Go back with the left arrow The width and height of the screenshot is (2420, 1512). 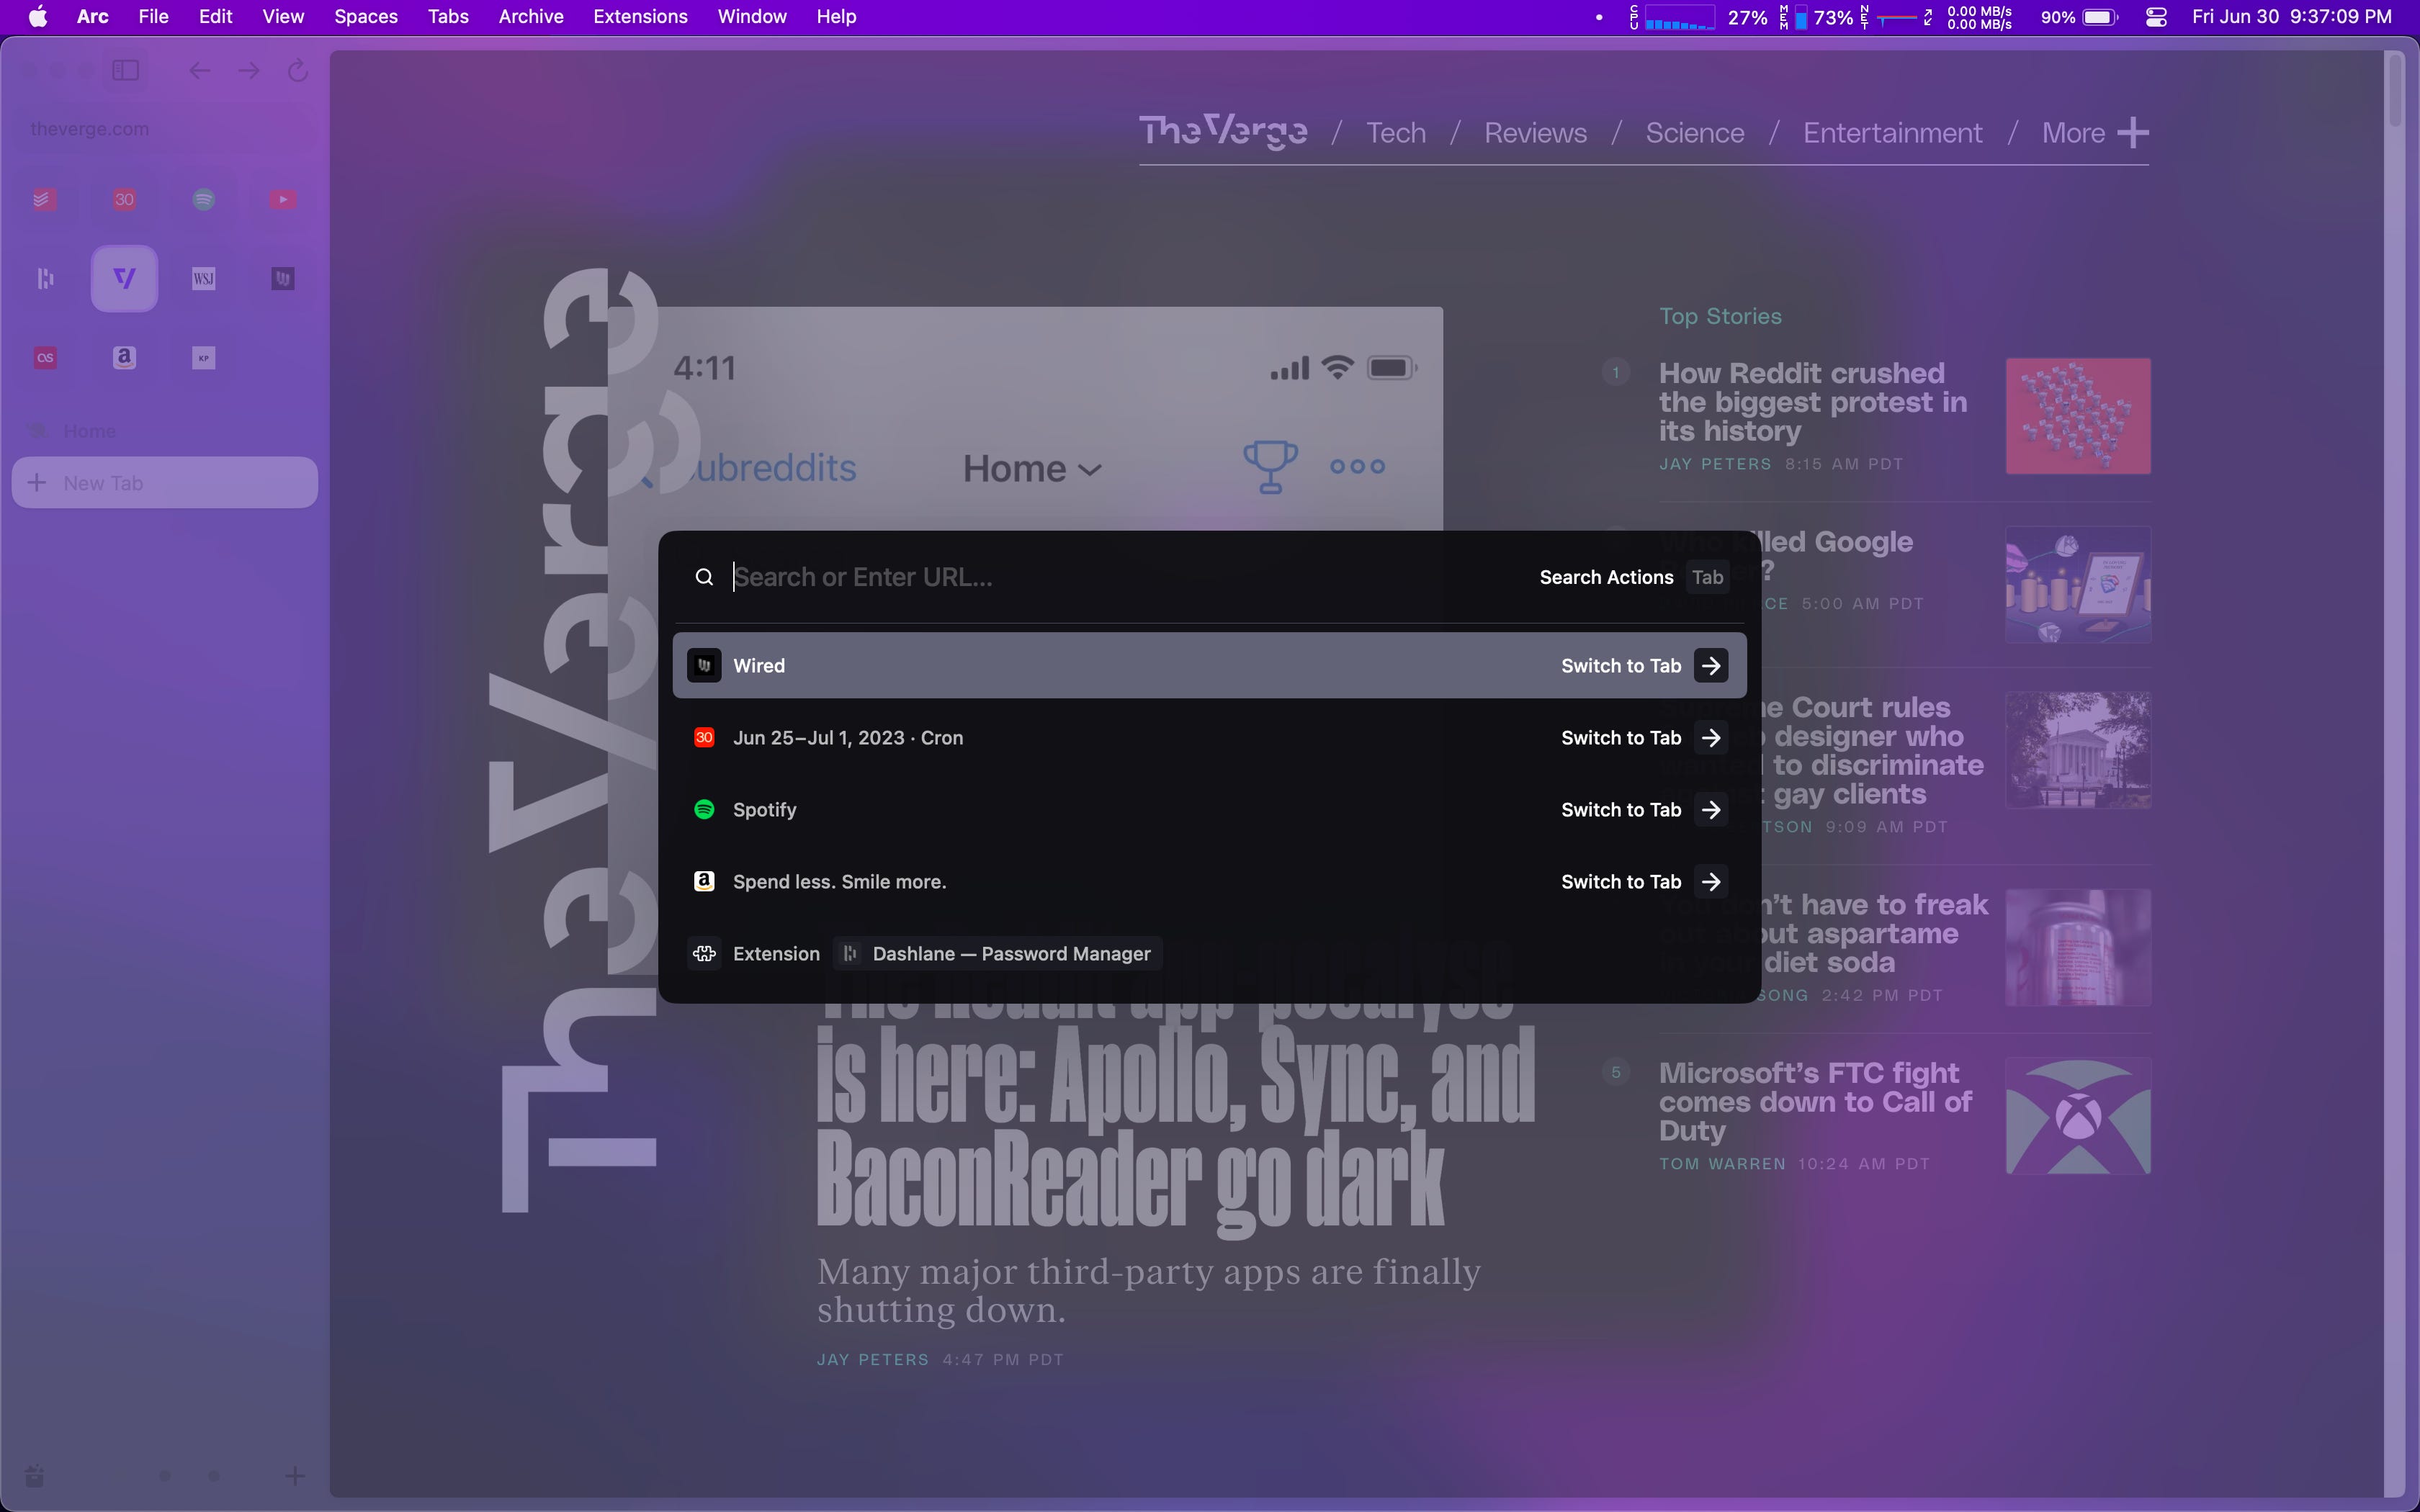(199, 70)
